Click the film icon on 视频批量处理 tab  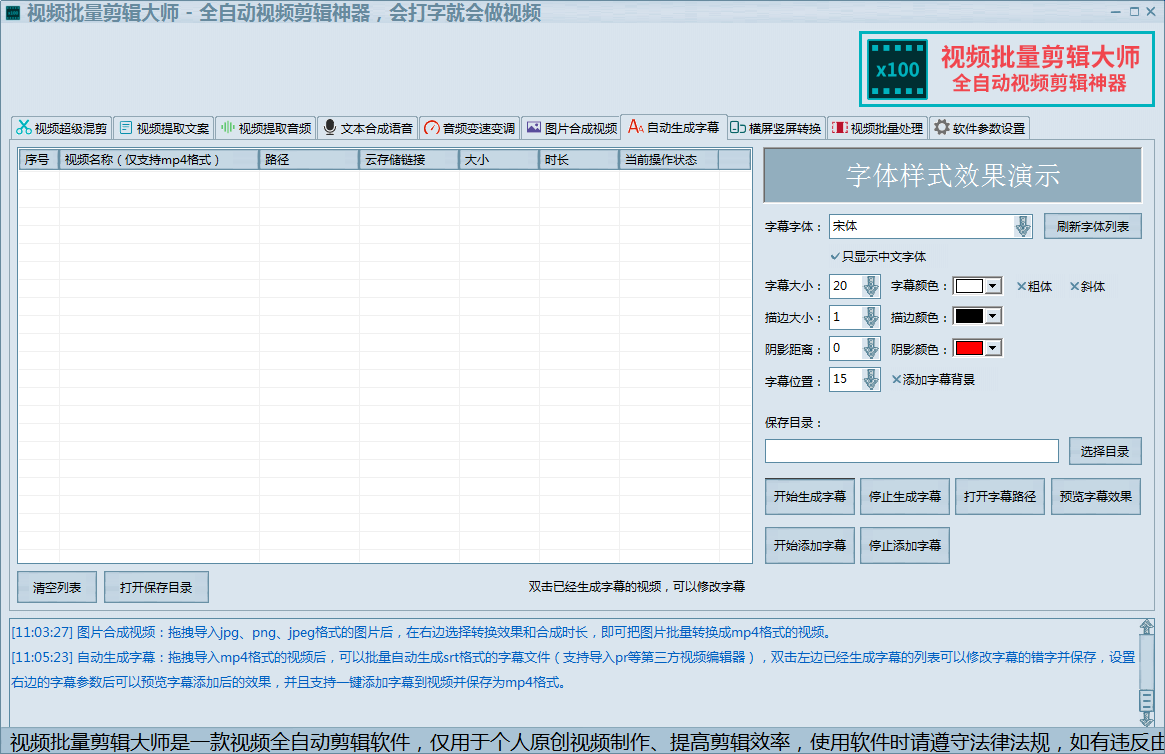click(x=840, y=128)
